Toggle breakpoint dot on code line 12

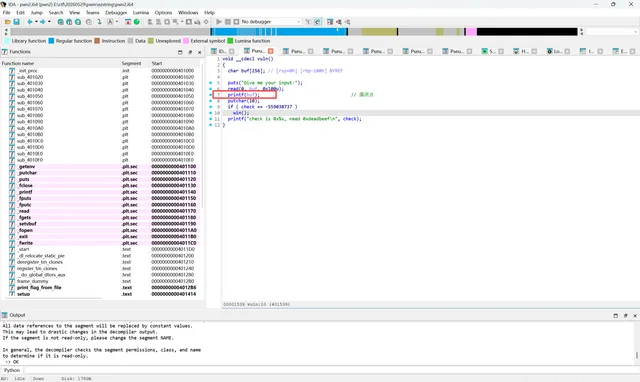[211, 125]
